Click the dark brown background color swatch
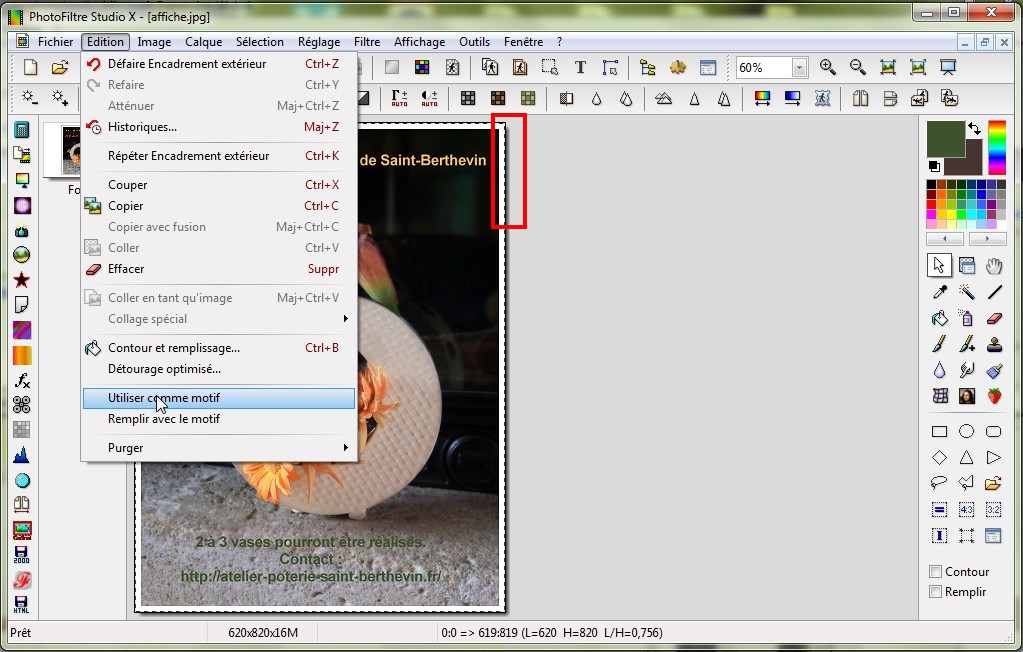Screen dimensions: 1023x652 [x=972, y=163]
